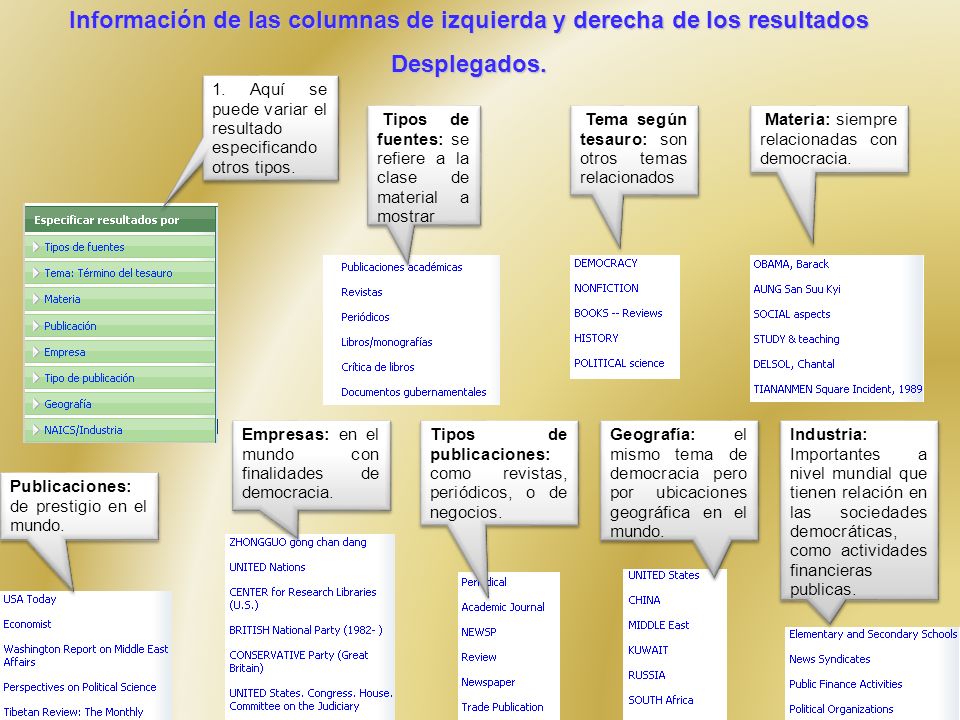This screenshot has width=960, height=720.
Task: Select BRITISH National Party (1982- ) link
Action: pyautogui.click(x=306, y=630)
